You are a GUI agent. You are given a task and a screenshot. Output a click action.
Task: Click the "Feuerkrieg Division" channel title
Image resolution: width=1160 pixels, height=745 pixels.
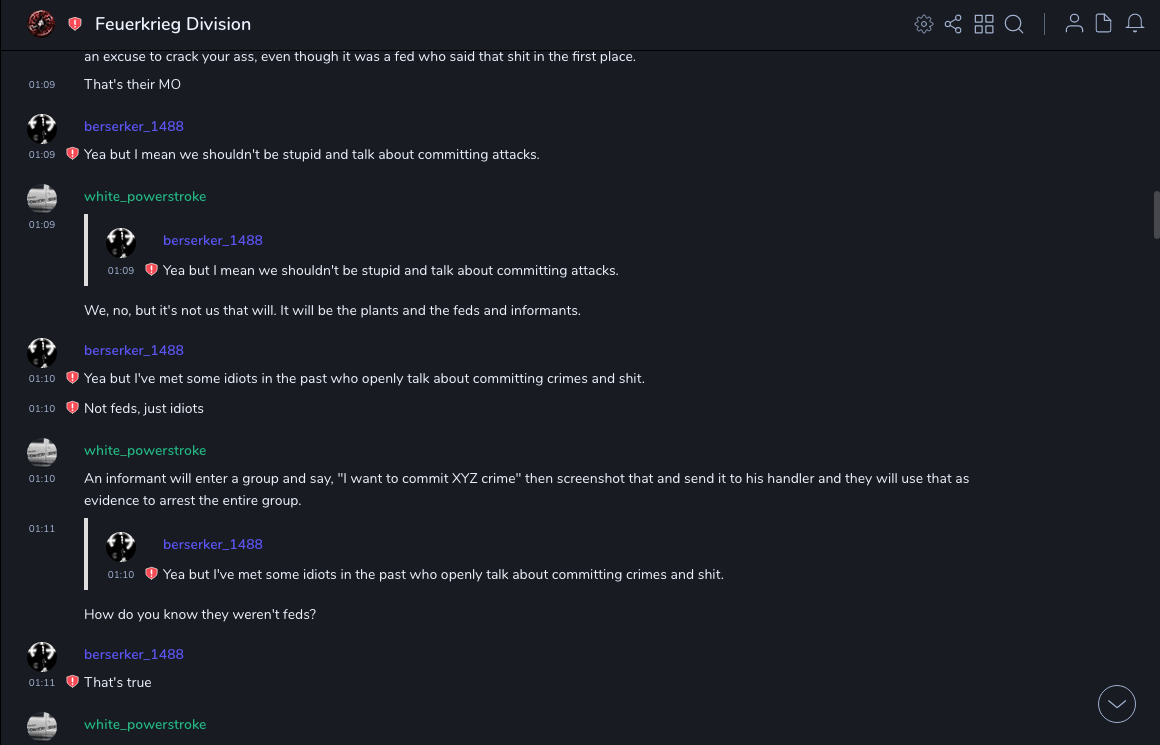click(173, 24)
